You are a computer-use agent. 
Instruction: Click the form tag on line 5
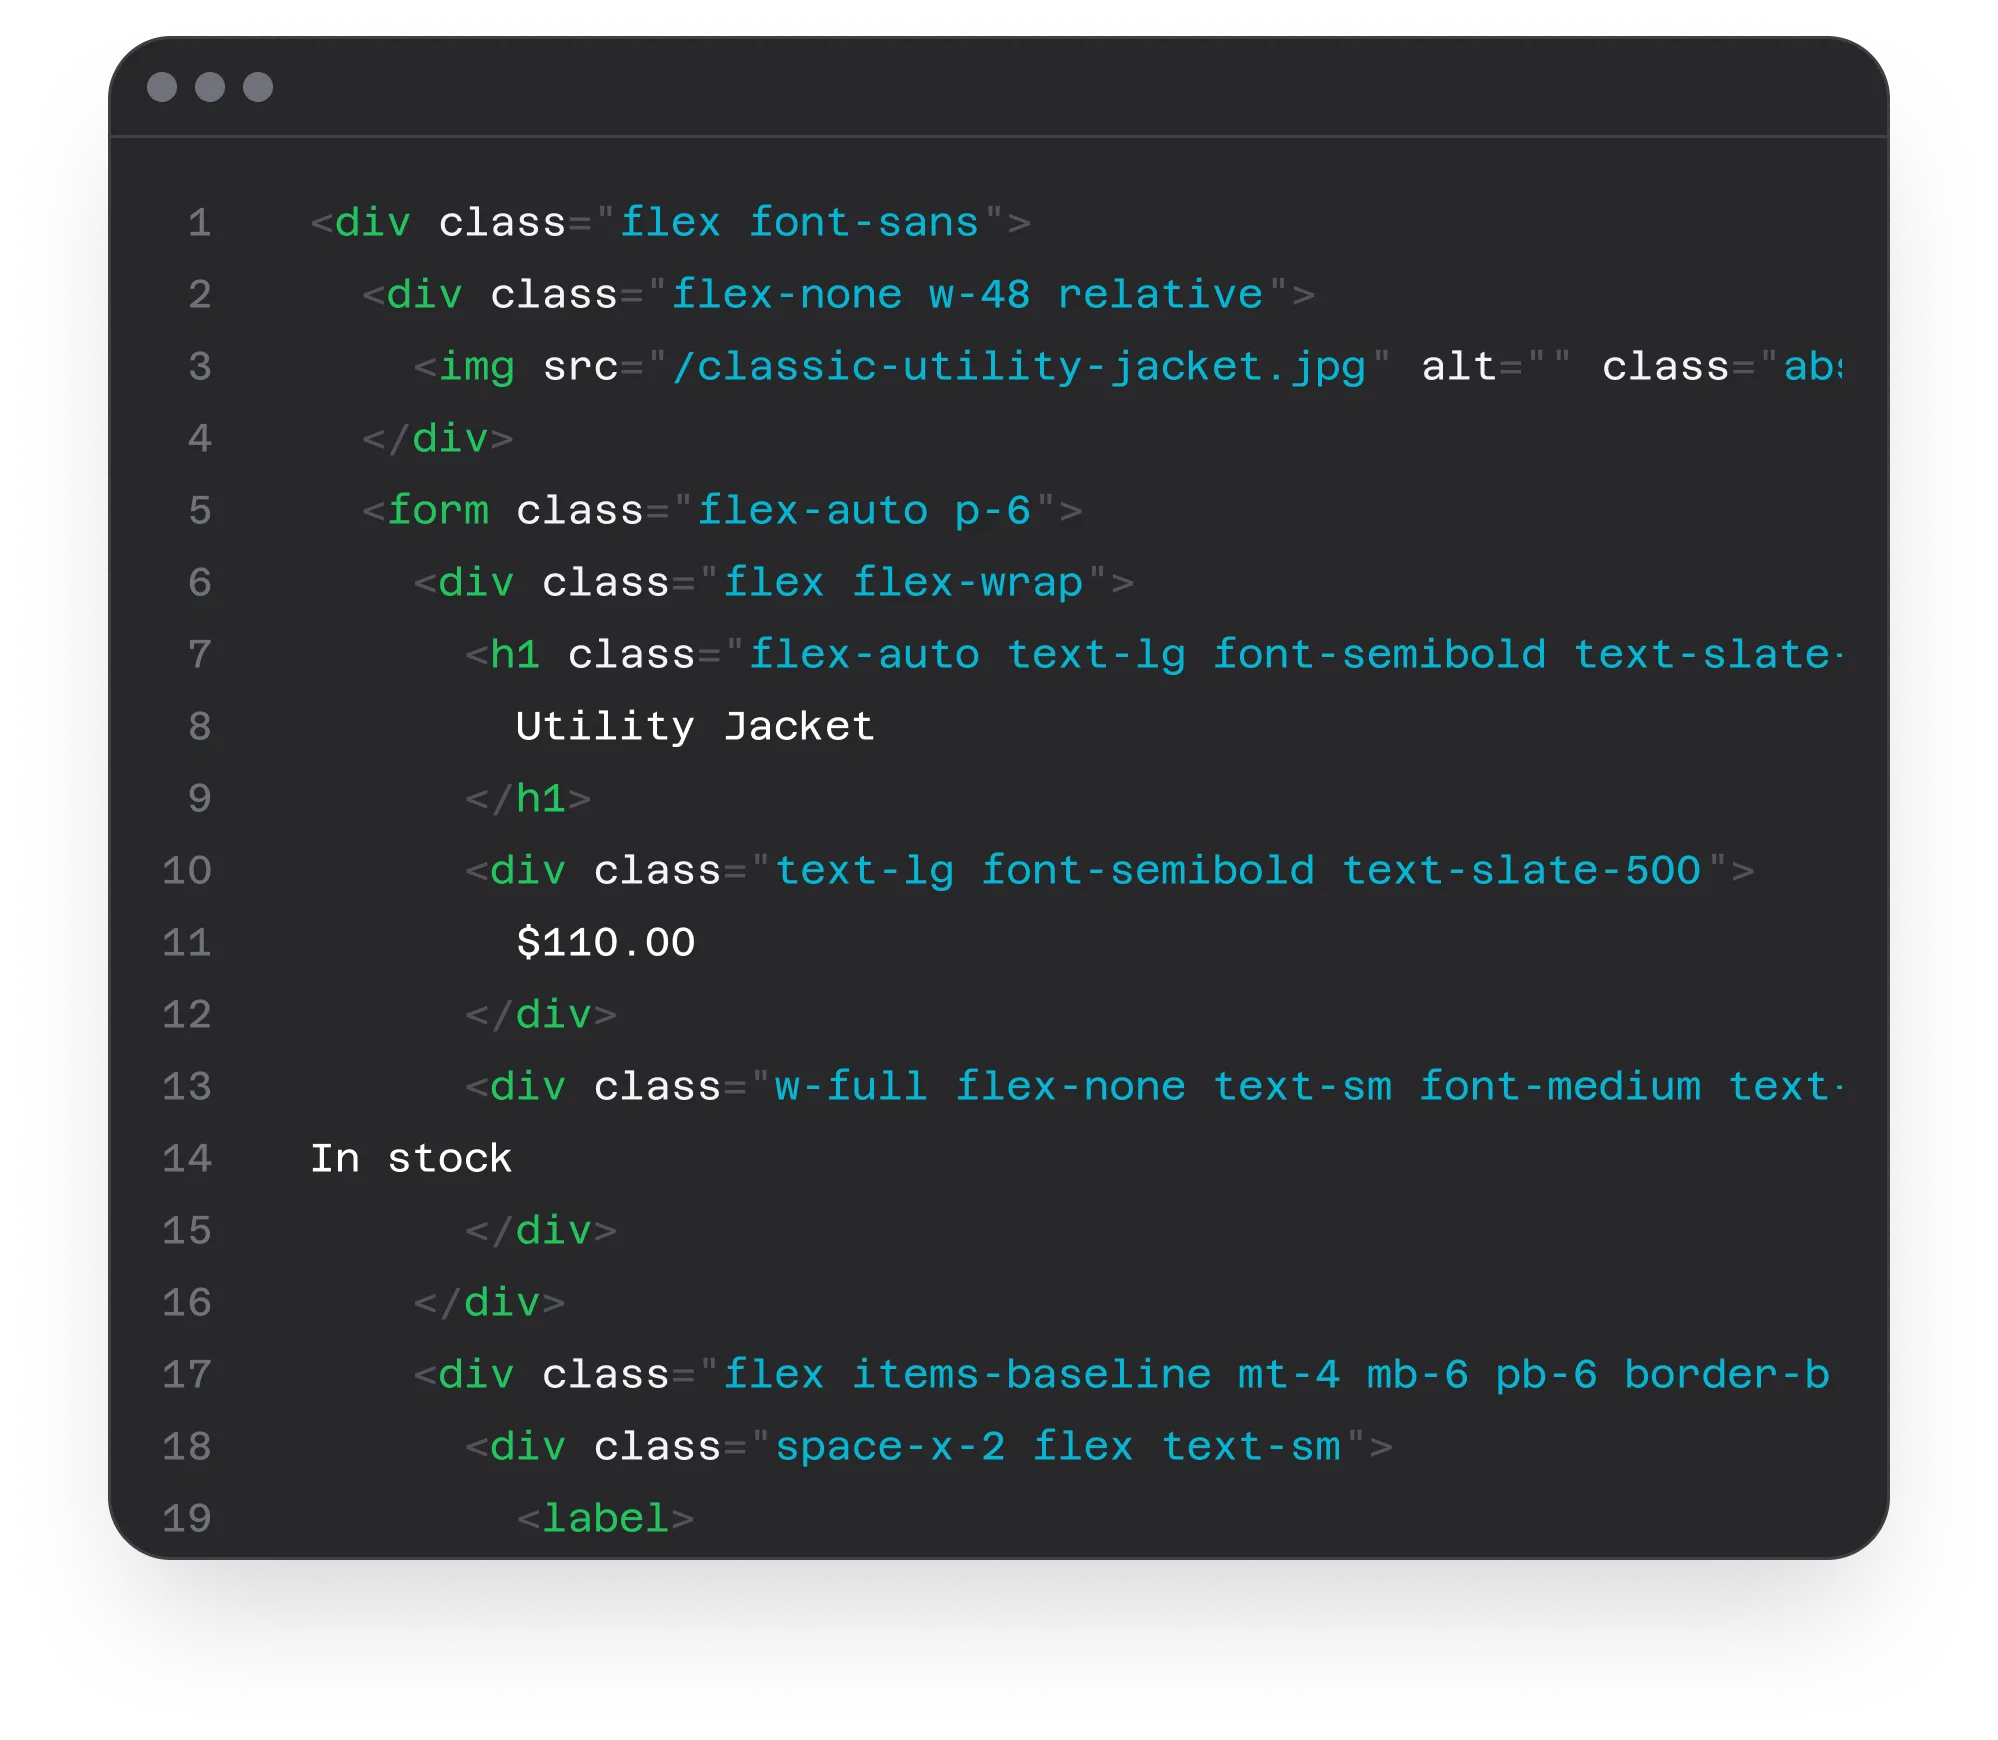coord(444,511)
